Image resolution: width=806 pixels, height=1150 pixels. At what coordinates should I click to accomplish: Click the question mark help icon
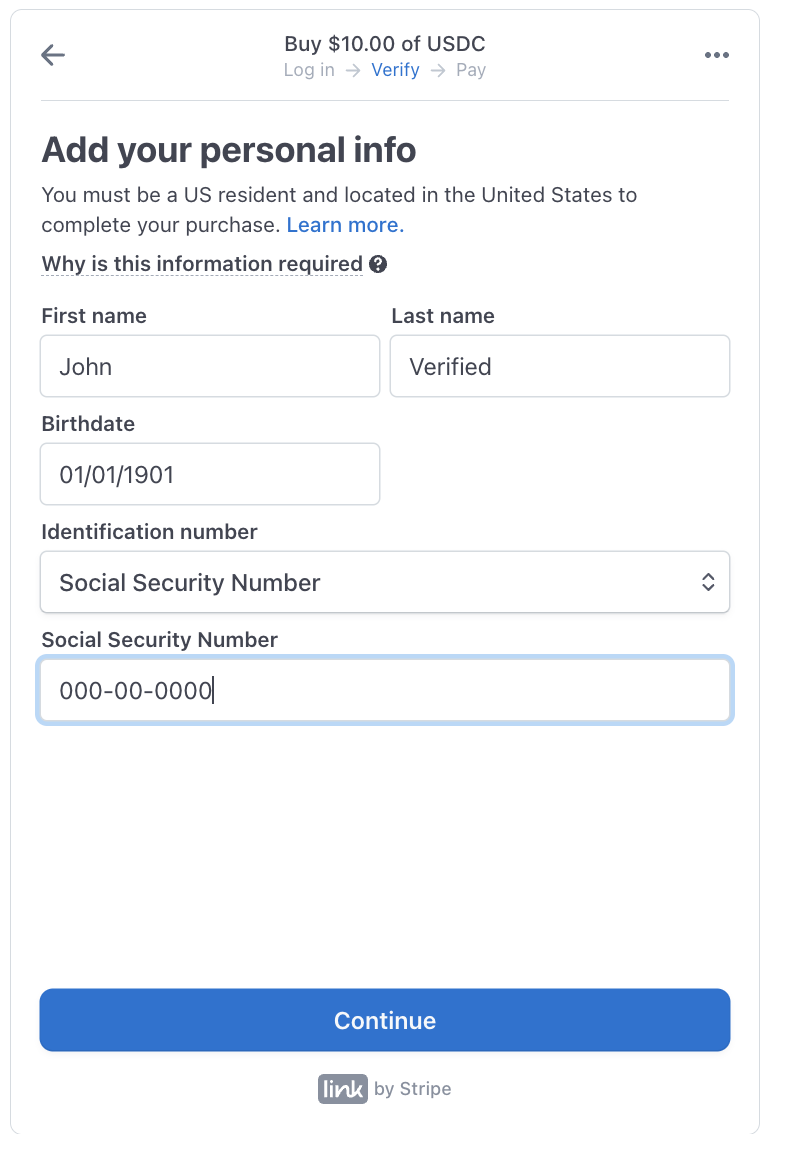tap(377, 264)
